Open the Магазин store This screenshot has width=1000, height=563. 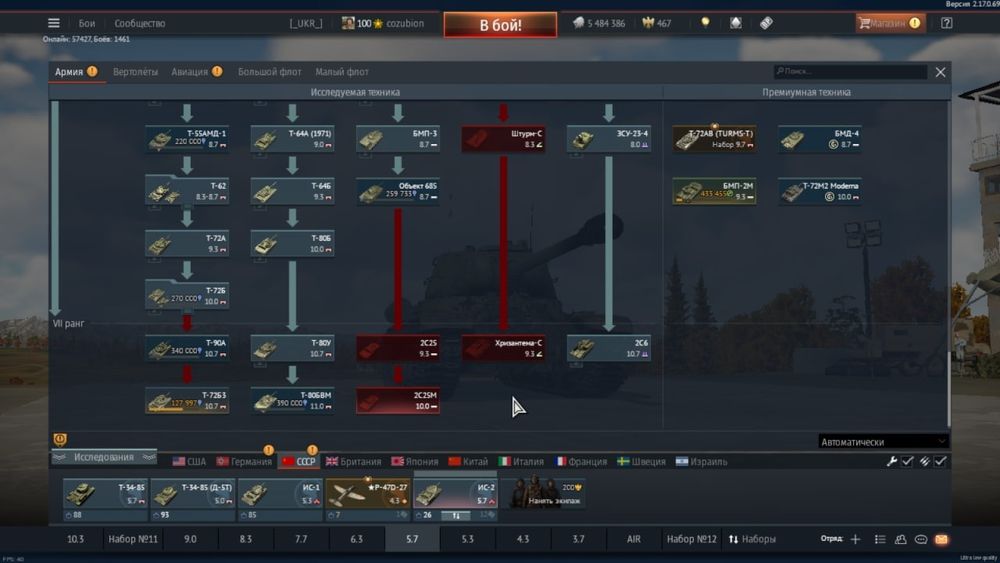890,23
